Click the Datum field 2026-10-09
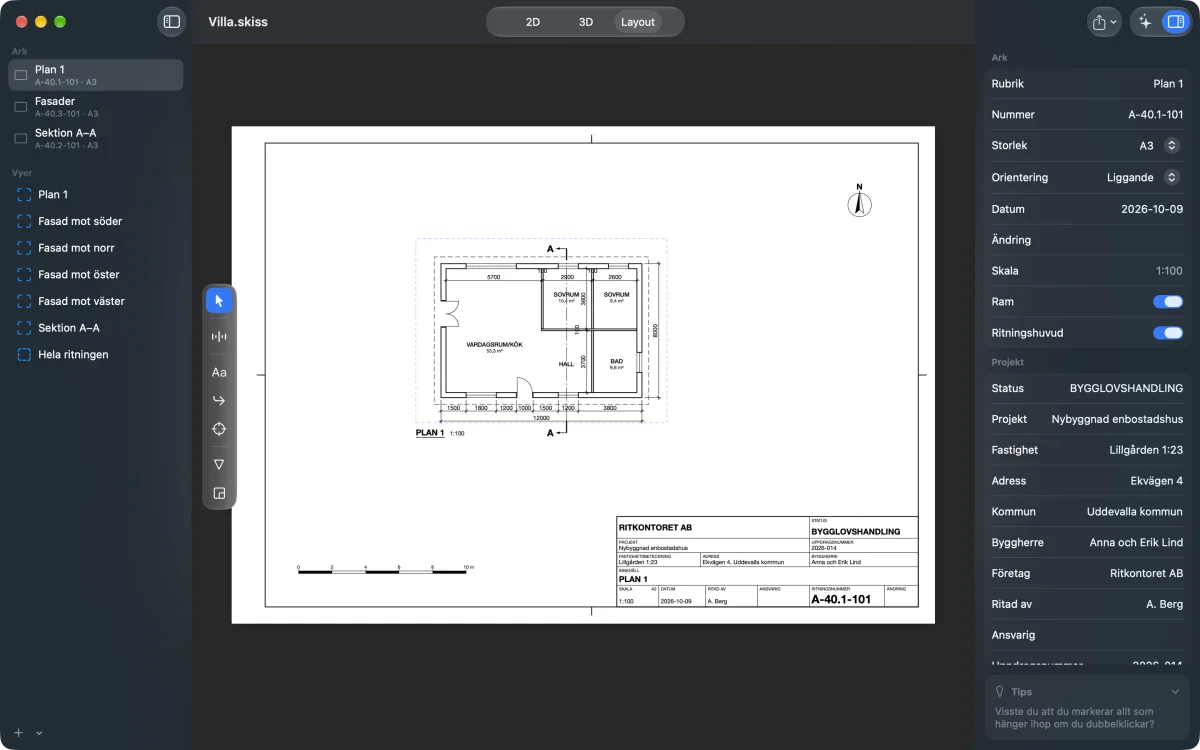Screen dimensions: 1200x750 click(1087, 209)
